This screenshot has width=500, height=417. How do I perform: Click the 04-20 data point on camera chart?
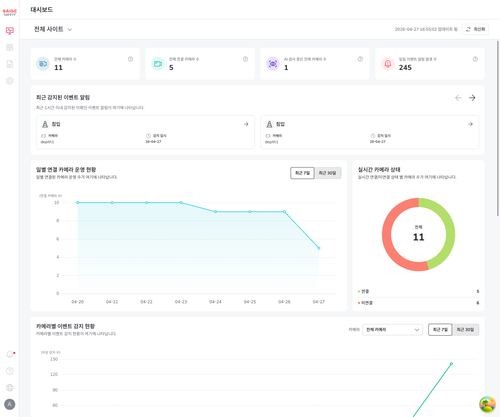[x=78, y=202]
